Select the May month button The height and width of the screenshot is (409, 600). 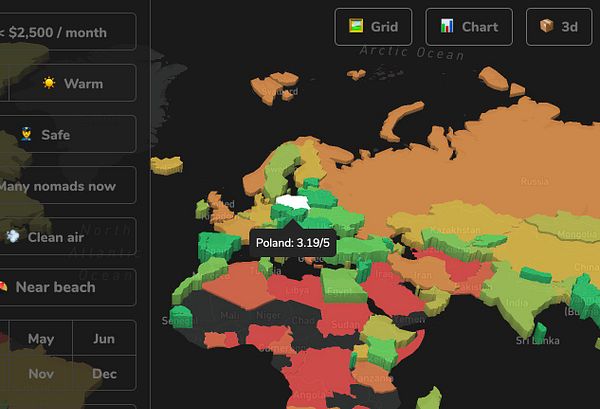(x=41, y=338)
